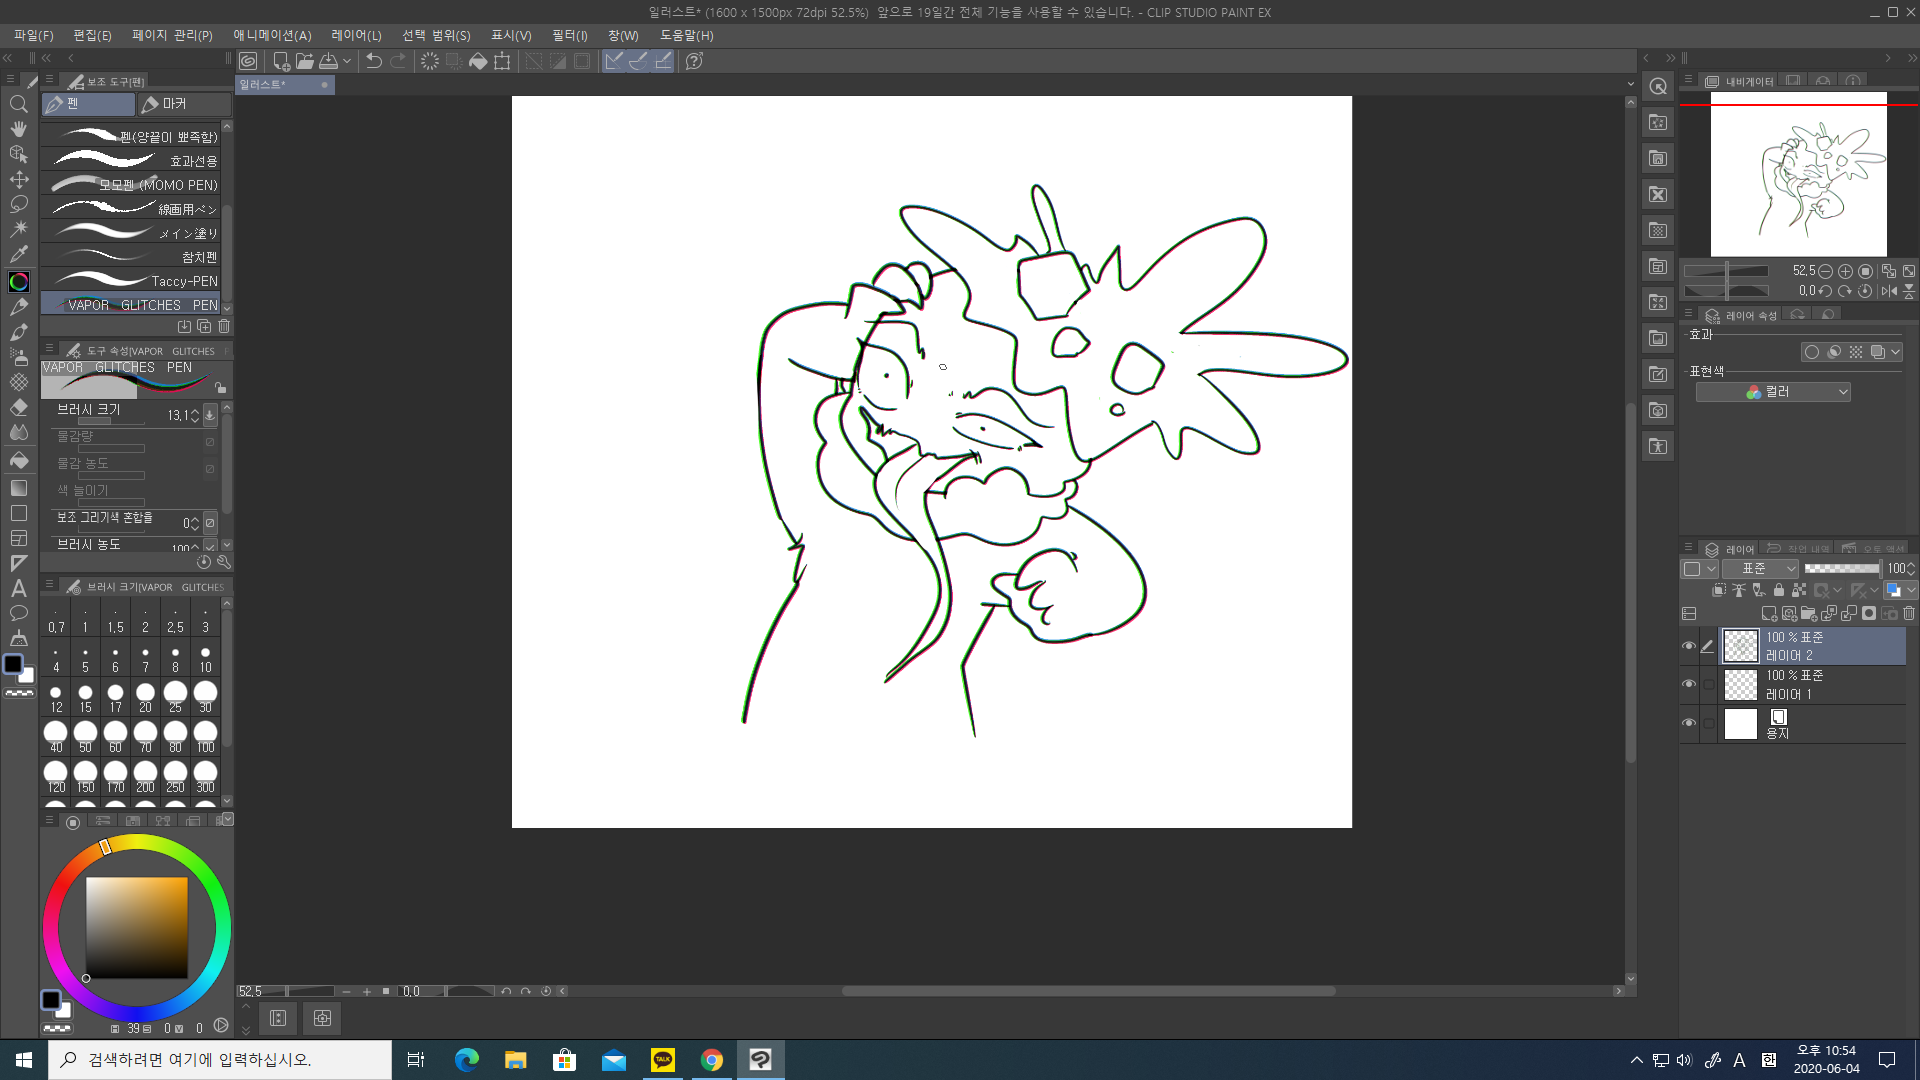This screenshot has width=1920, height=1080.
Task: Select the Taccy-PEN brush
Action: click(131, 281)
